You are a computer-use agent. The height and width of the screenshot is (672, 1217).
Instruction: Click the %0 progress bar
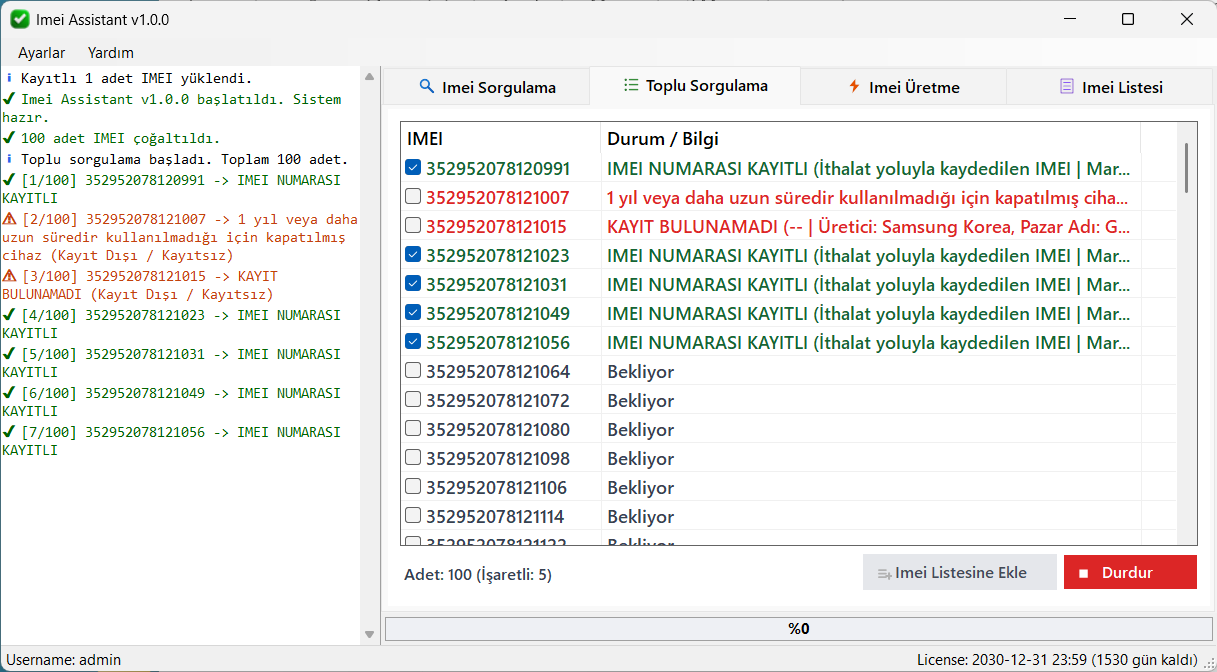coord(798,629)
